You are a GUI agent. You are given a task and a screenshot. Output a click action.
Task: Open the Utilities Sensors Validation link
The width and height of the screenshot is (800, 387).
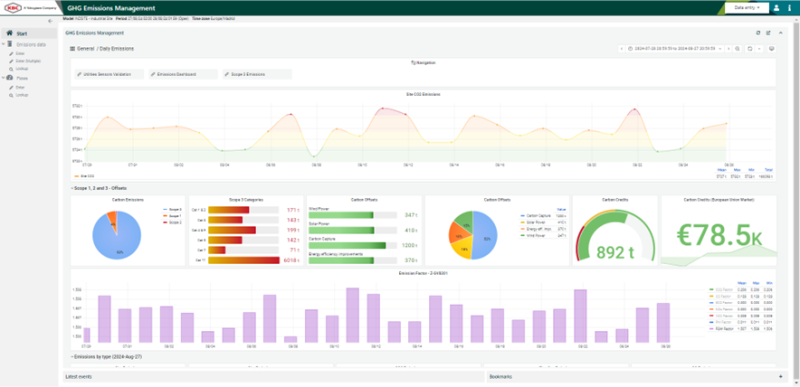pos(109,74)
